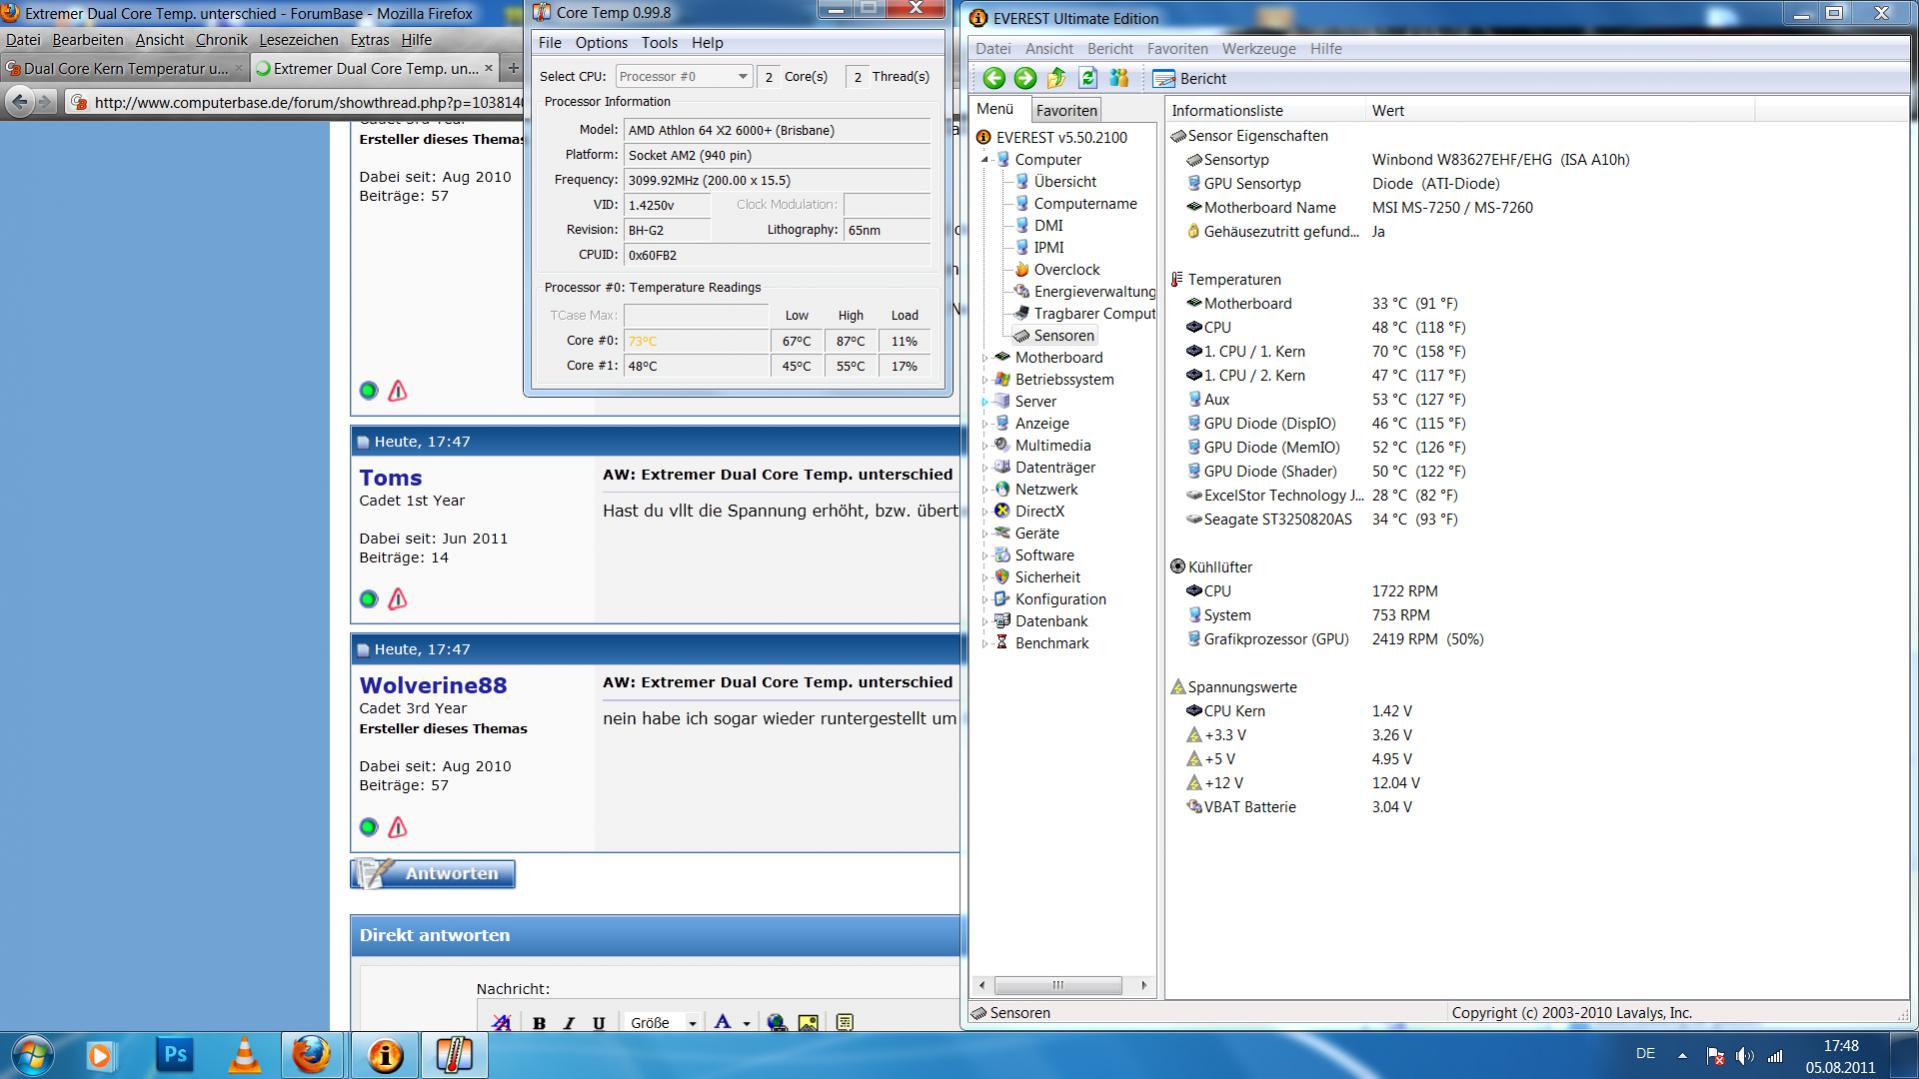The image size is (1919, 1079).
Task: Click the insert link globe icon
Action: pyautogui.click(x=776, y=1023)
